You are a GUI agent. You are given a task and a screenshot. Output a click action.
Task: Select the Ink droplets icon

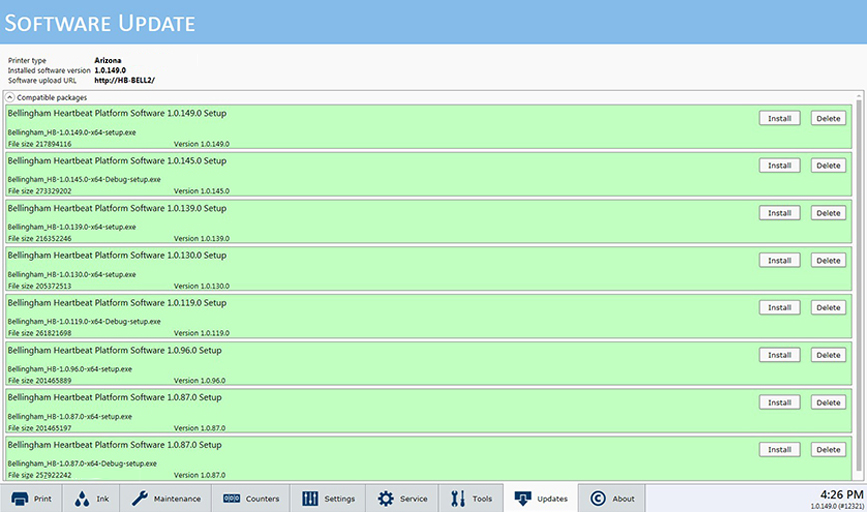(81, 499)
